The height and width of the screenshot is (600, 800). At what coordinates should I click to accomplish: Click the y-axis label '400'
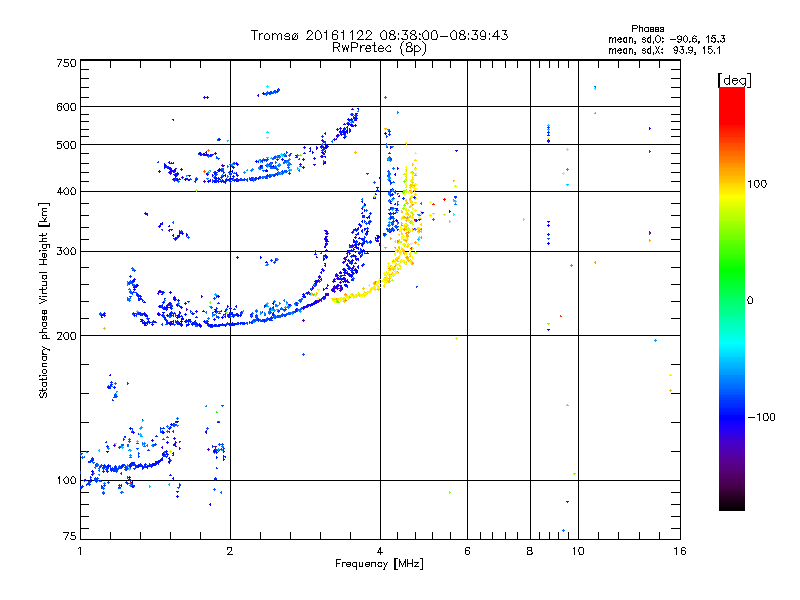point(66,191)
